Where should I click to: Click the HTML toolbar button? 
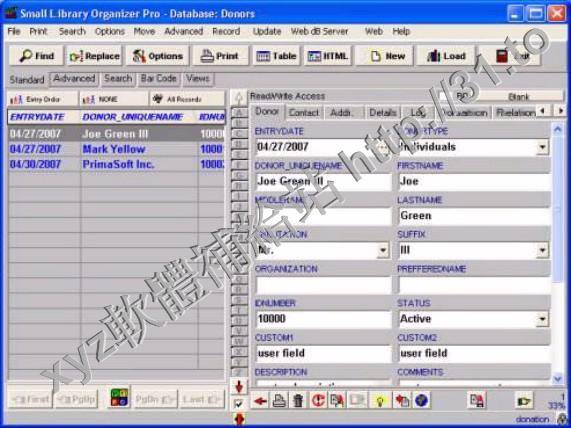[x=328, y=56]
